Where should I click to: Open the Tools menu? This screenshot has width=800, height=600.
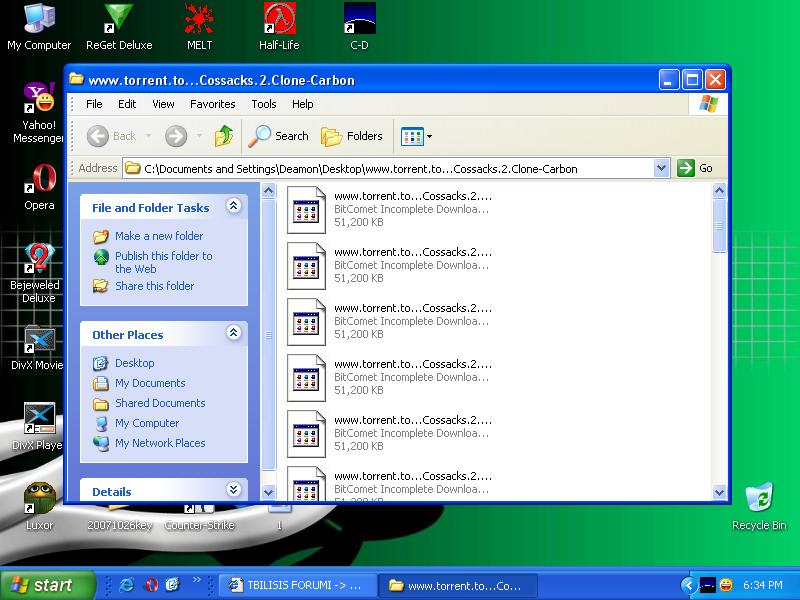click(x=264, y=104)
